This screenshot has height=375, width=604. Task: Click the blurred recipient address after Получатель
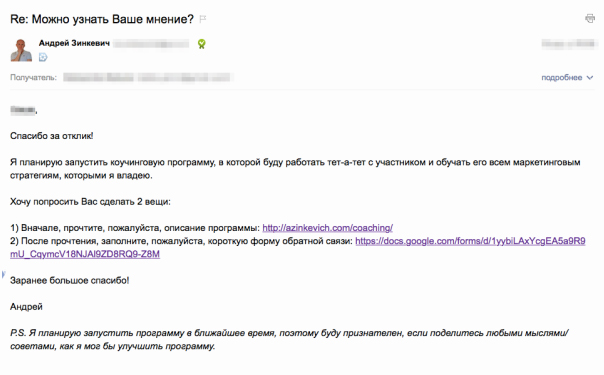tap(147, 77)
